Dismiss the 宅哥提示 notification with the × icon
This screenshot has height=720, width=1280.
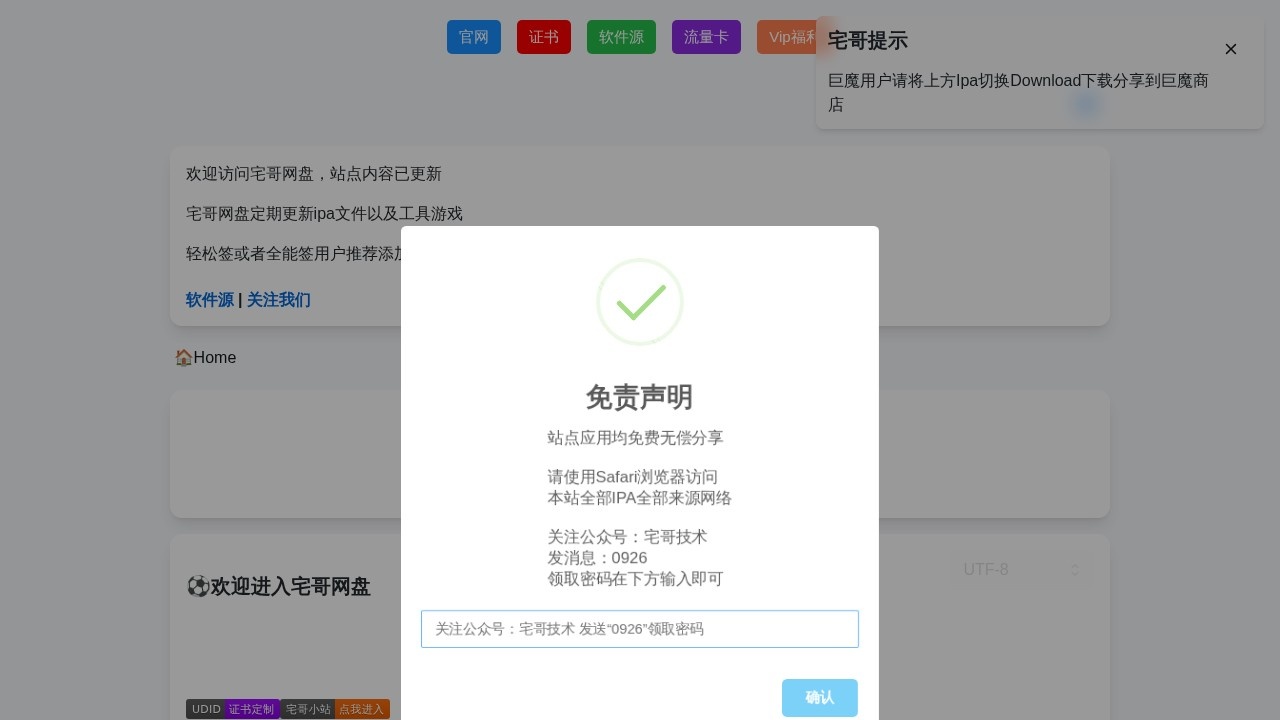coord(1231,49)
